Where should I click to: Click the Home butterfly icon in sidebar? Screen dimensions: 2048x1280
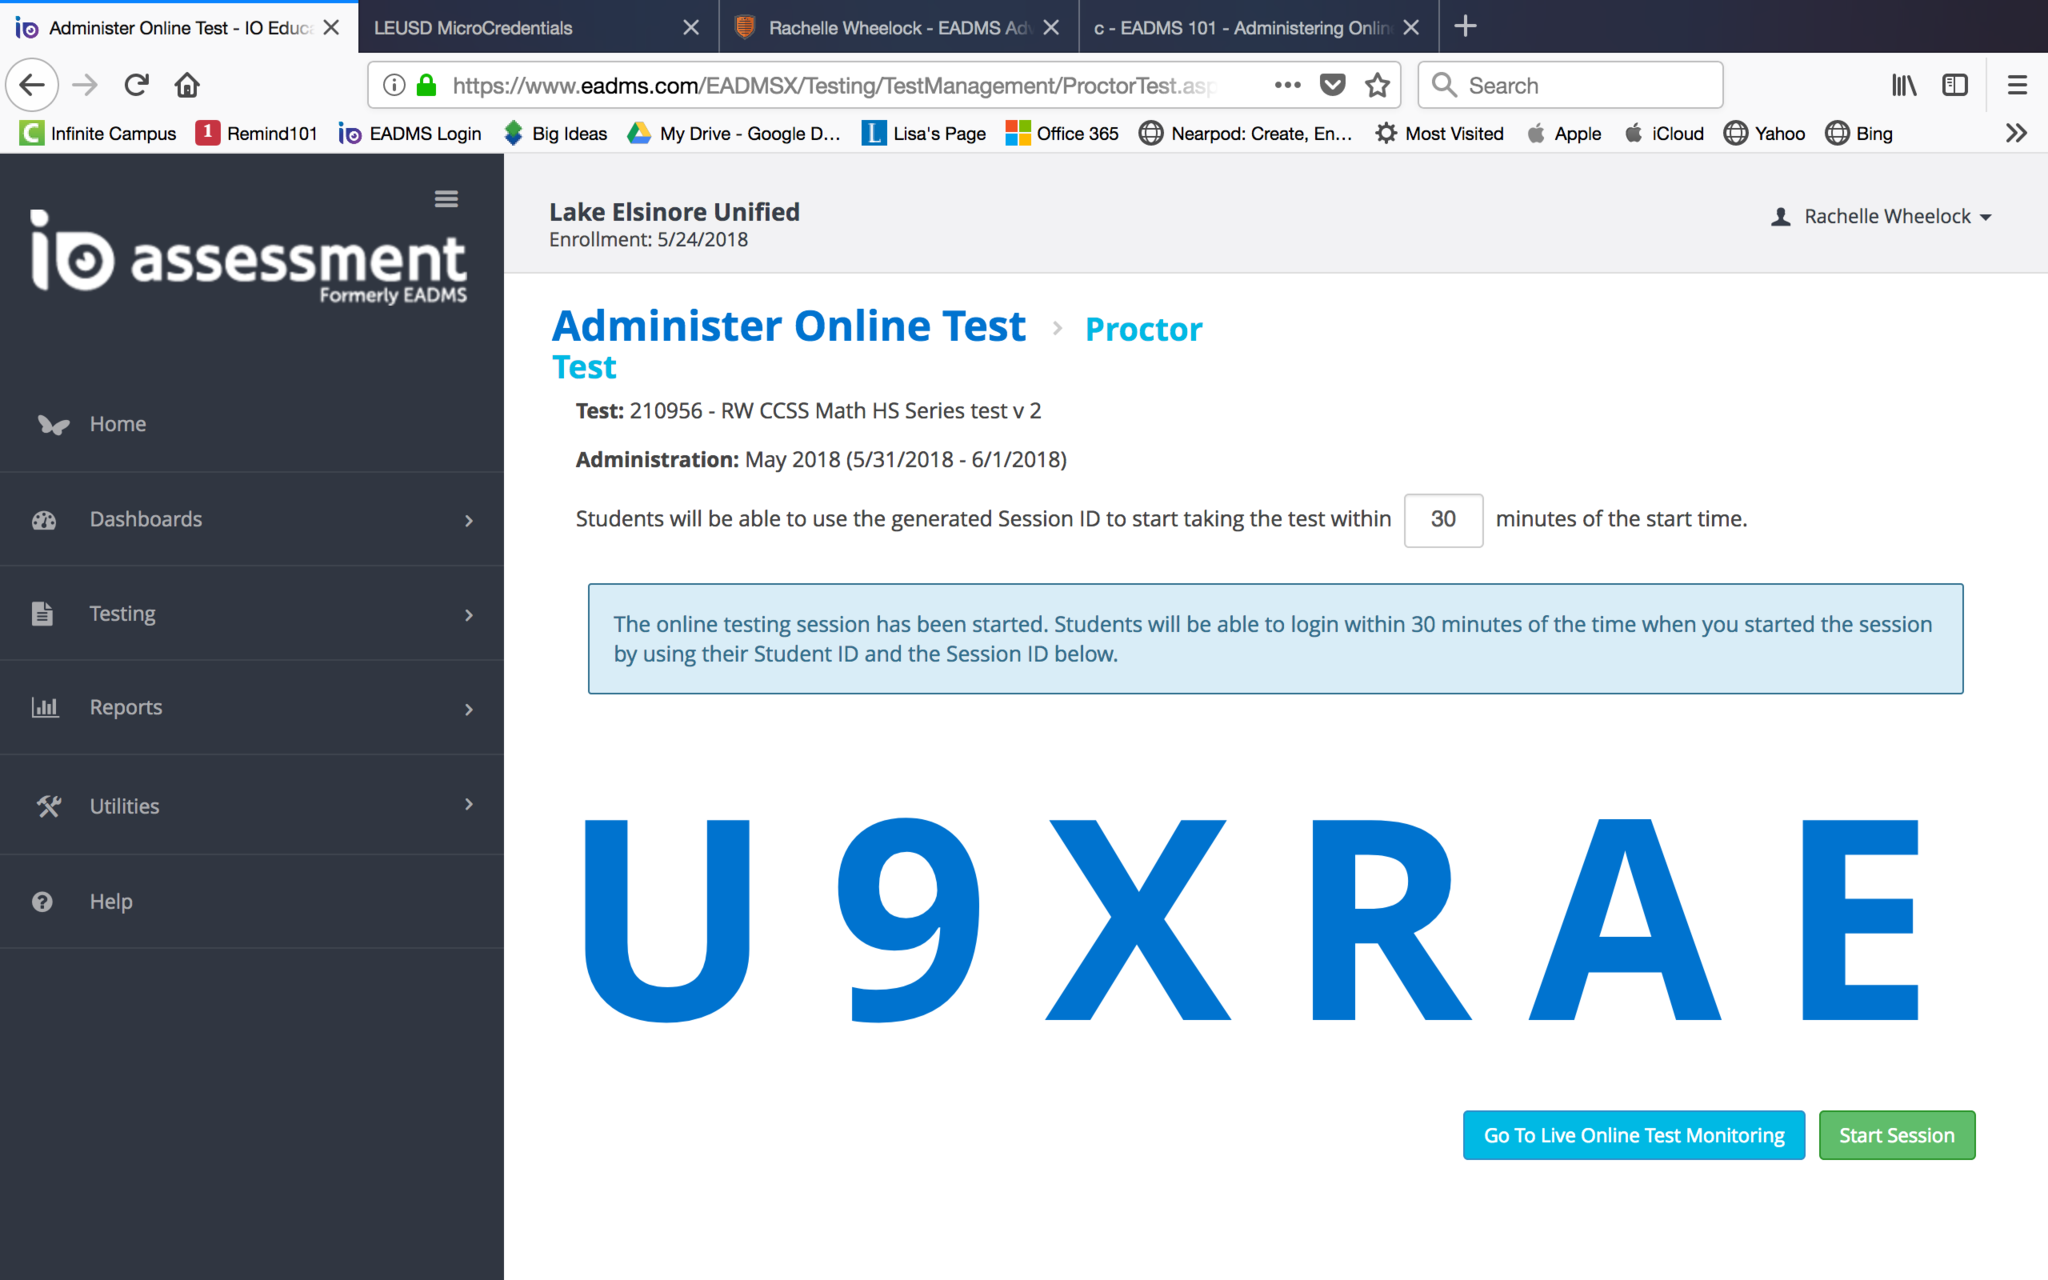(x=53, y=425)
